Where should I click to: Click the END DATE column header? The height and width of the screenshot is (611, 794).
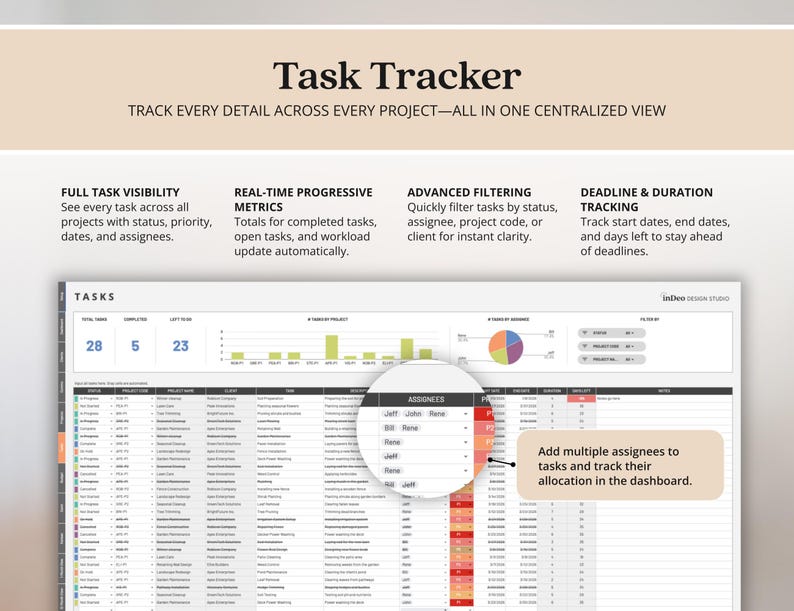pos(521,391)
